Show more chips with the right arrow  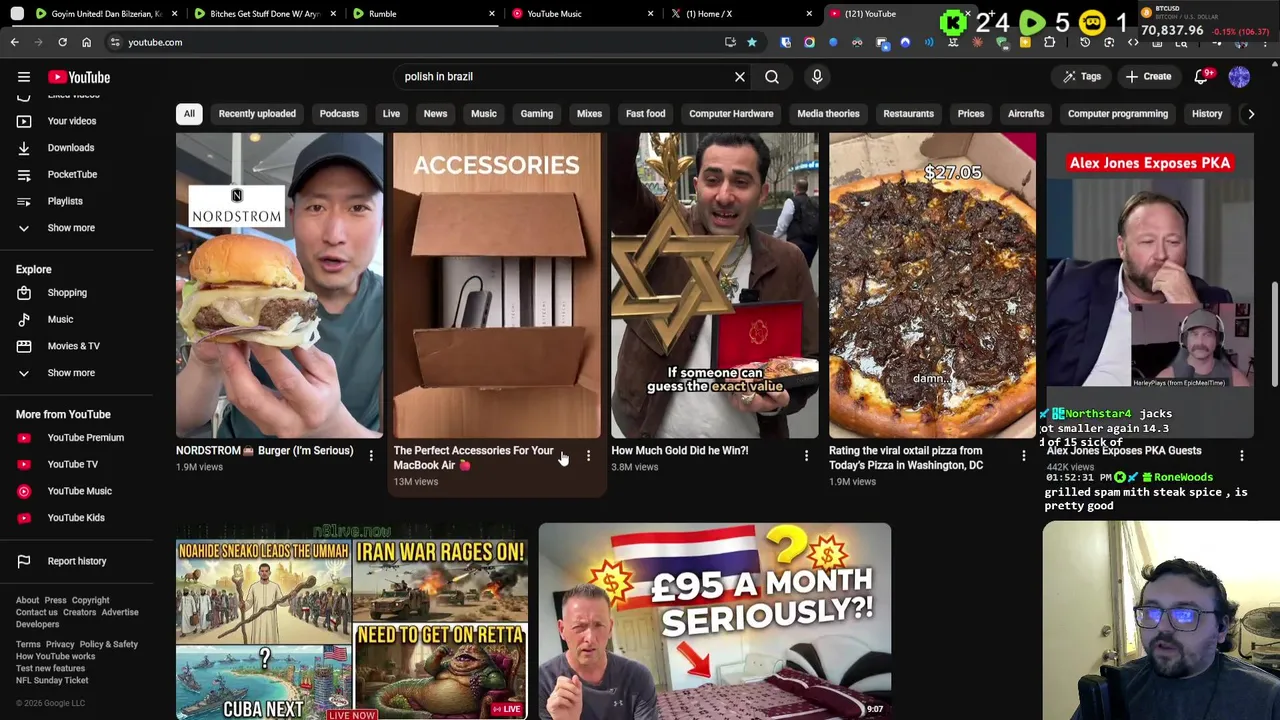[x=1250, y=114]
